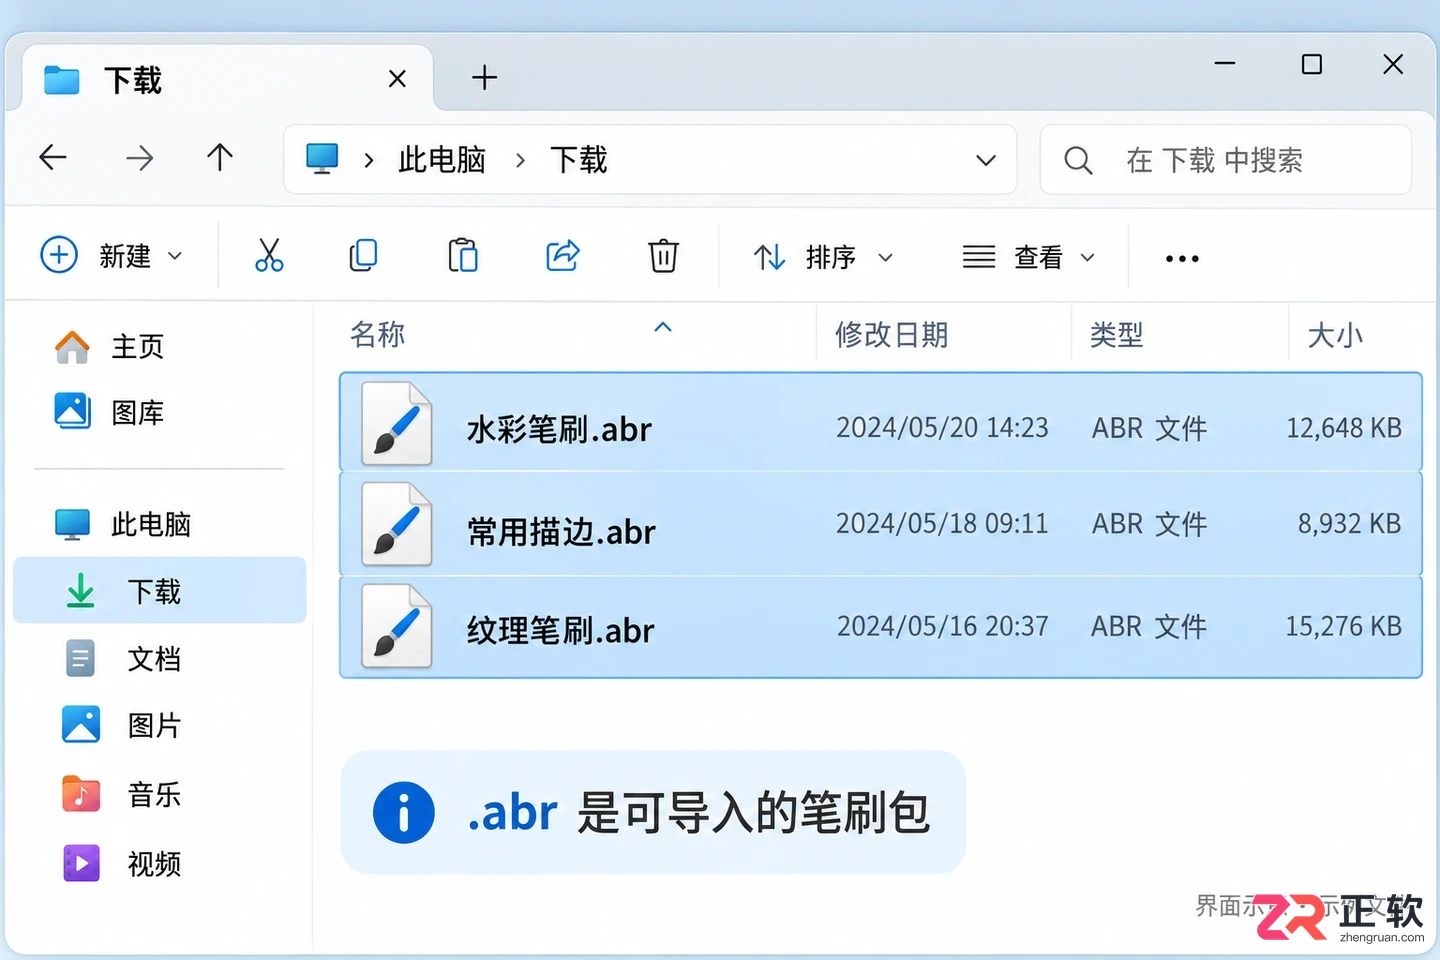Click the 在 下载 中搜索 search field
Screen dimensions: 1440x960
point(1226,160)
